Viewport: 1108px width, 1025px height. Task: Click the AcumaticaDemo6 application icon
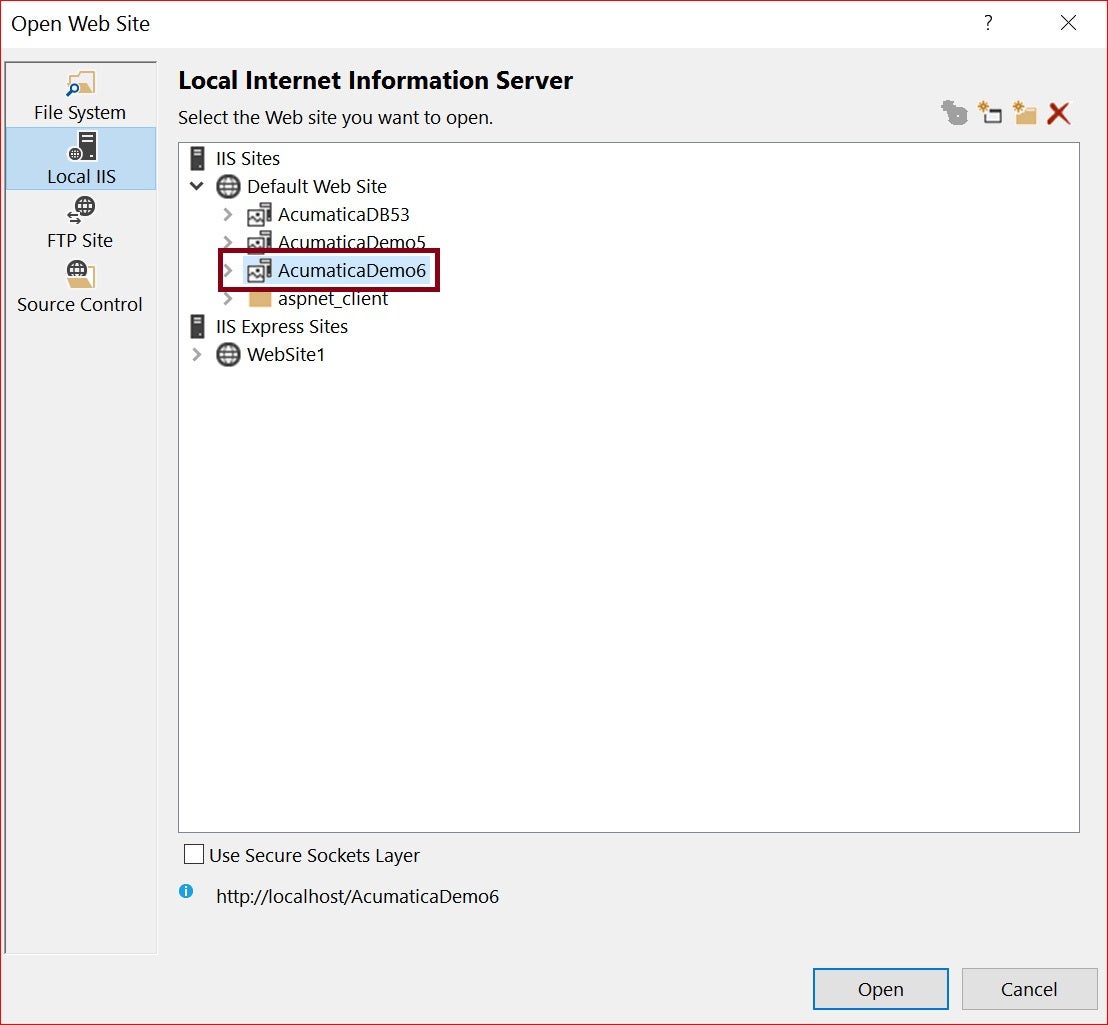[259, 271]
